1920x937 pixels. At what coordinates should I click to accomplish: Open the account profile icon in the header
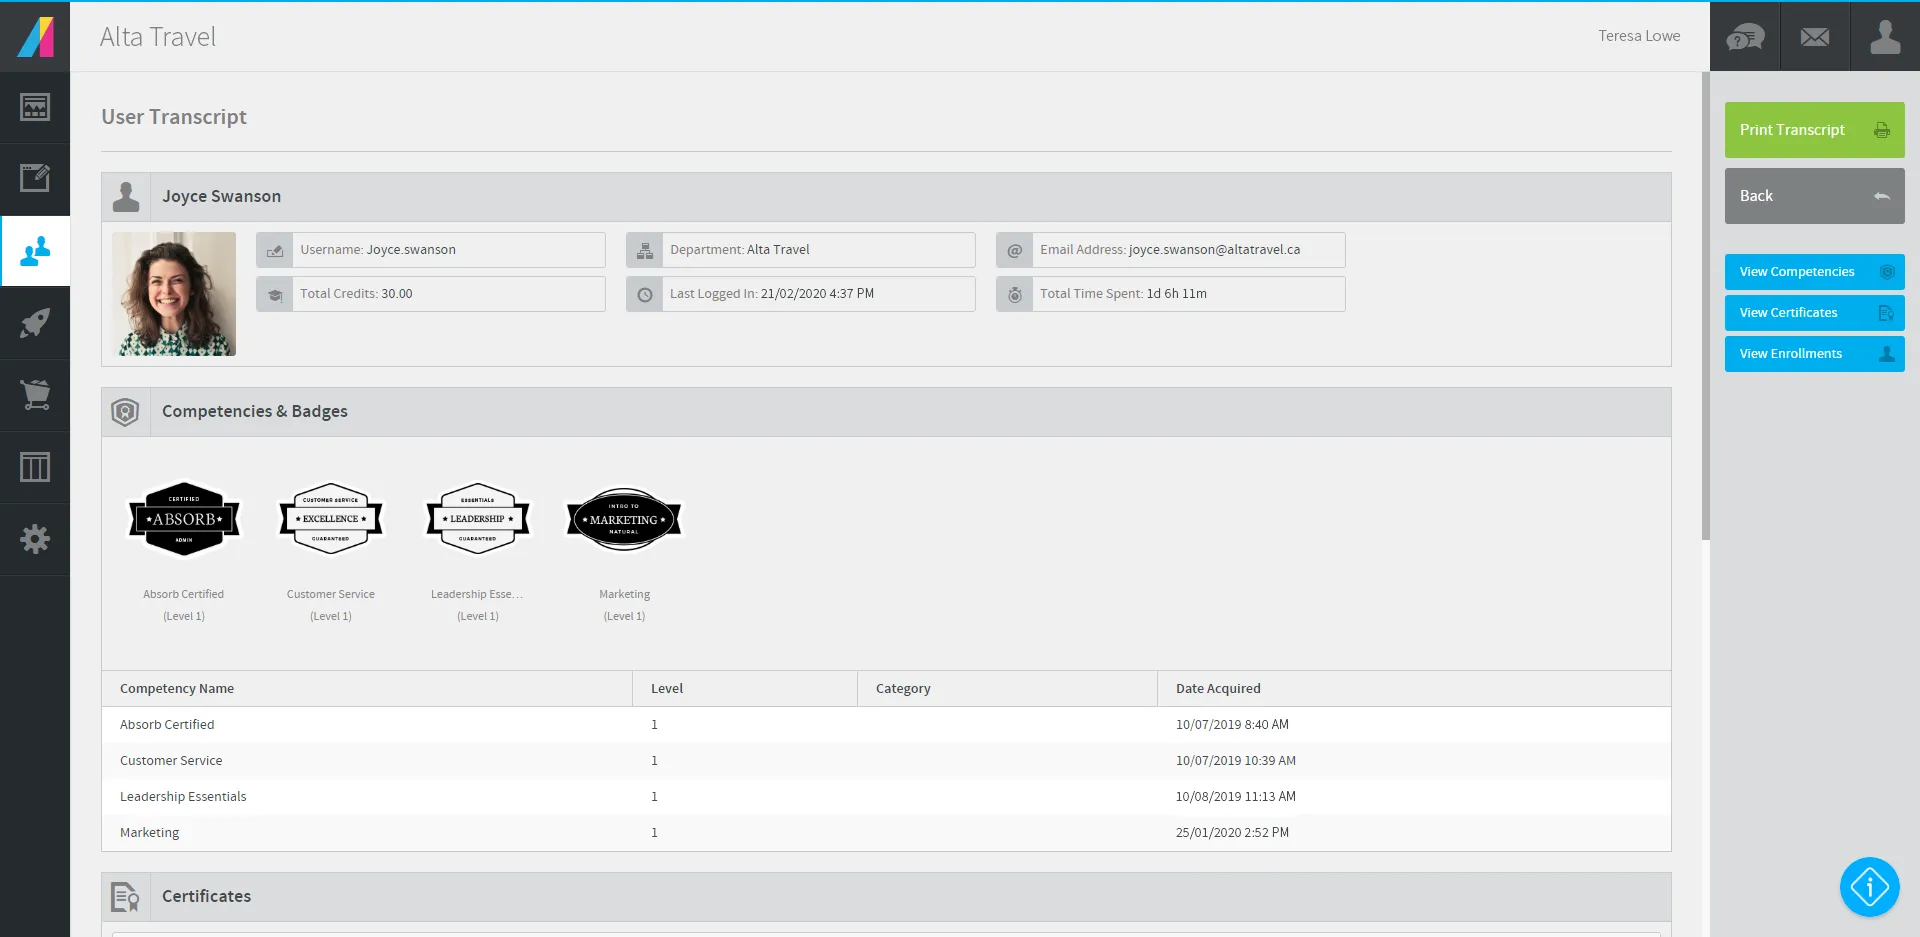point(1884,36)
